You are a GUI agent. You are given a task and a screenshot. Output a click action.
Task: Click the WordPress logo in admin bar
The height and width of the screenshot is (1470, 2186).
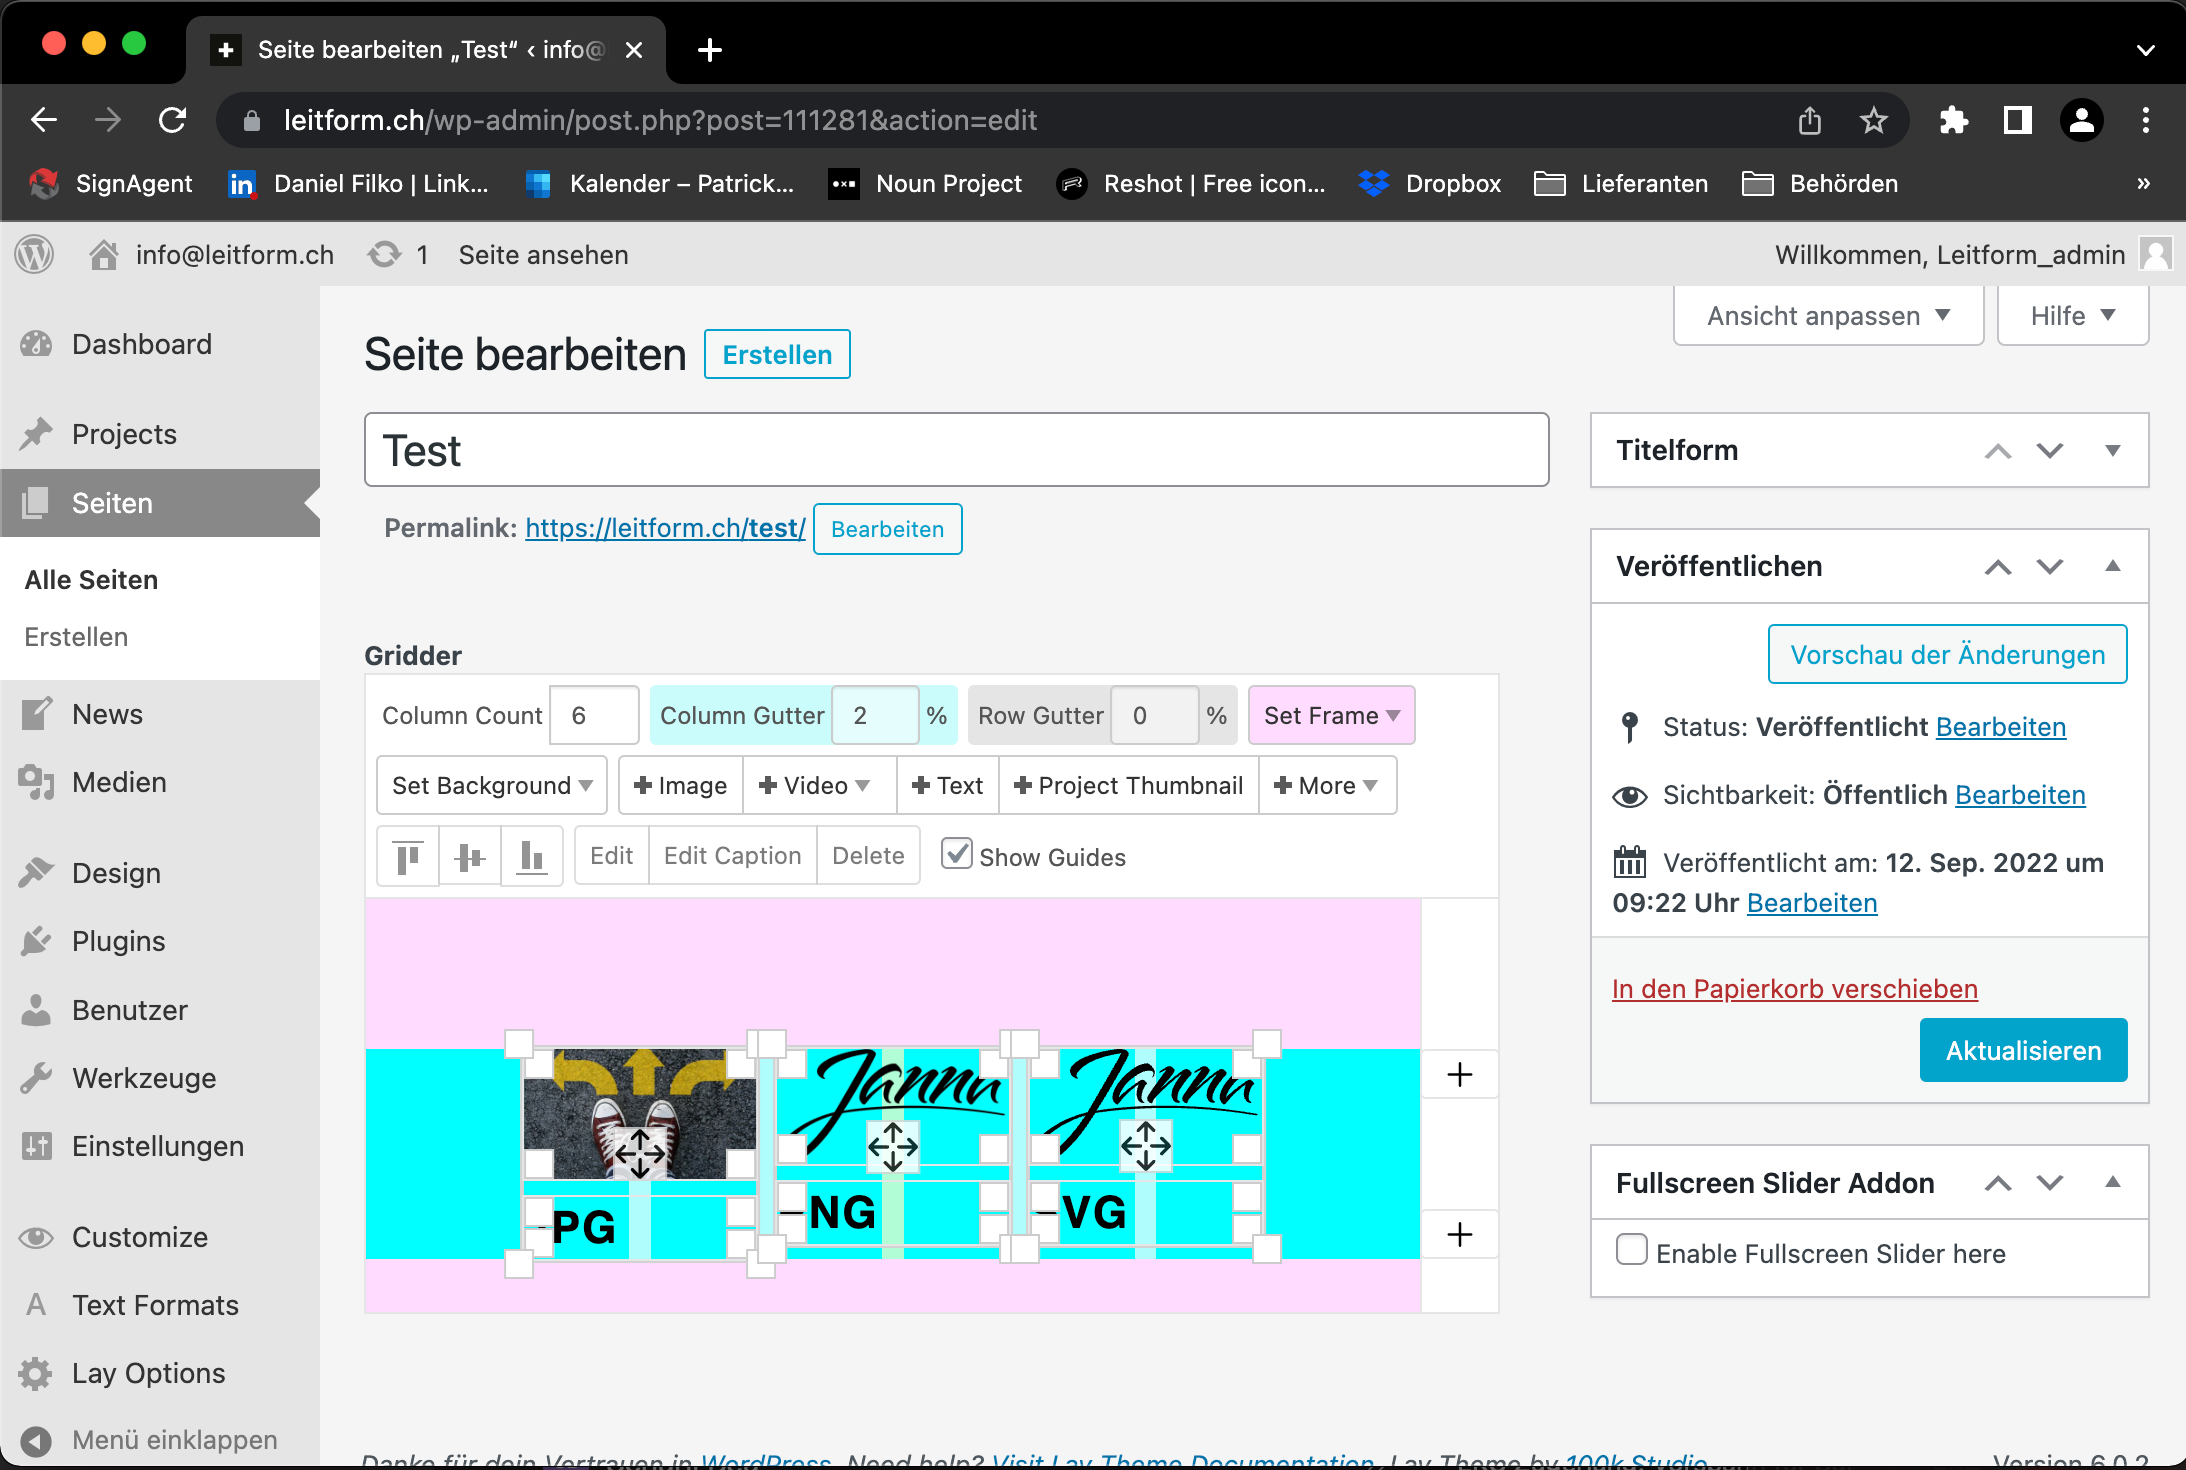(34, 255)
